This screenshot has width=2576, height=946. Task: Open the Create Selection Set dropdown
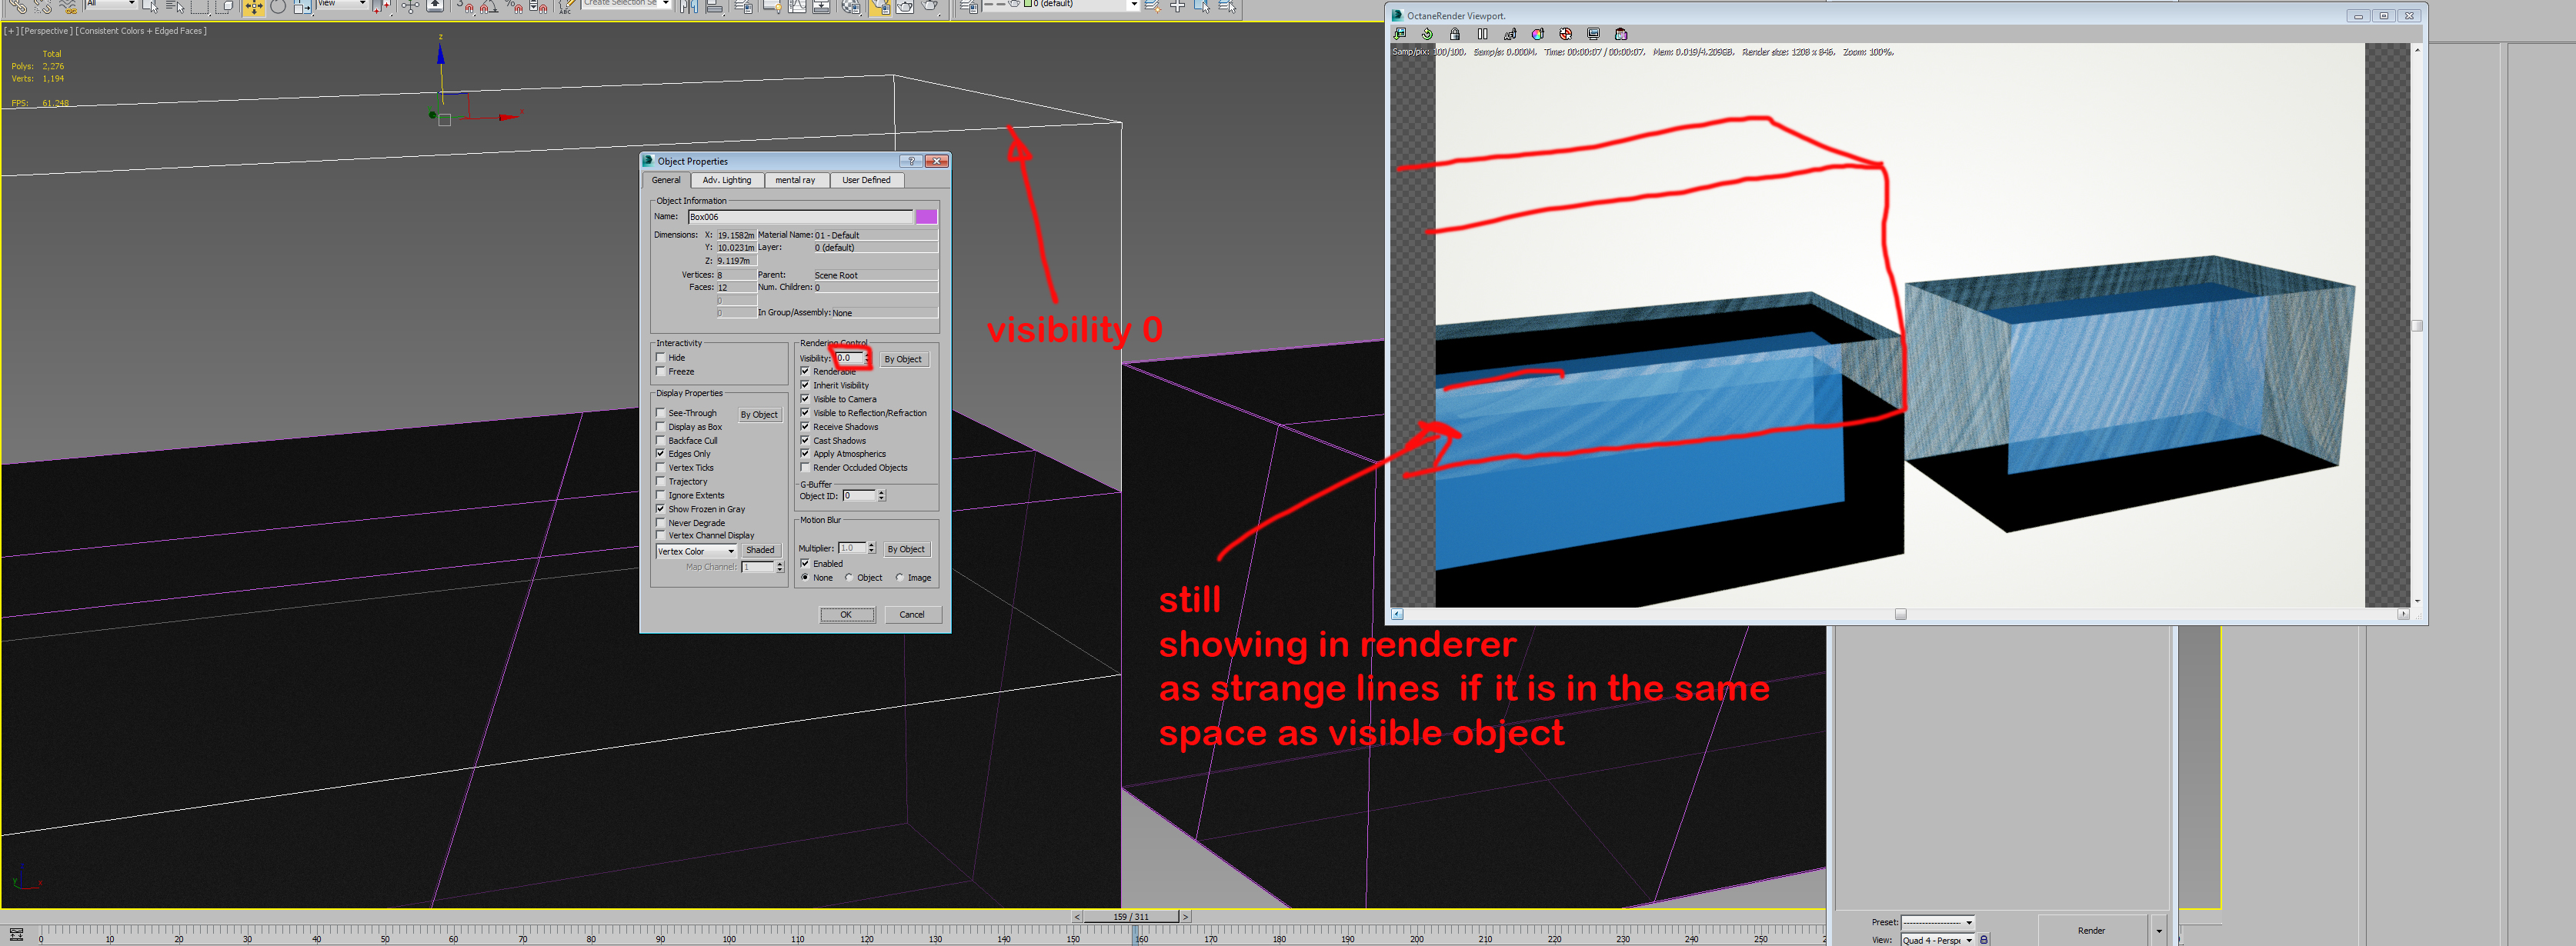click(665, 4)
